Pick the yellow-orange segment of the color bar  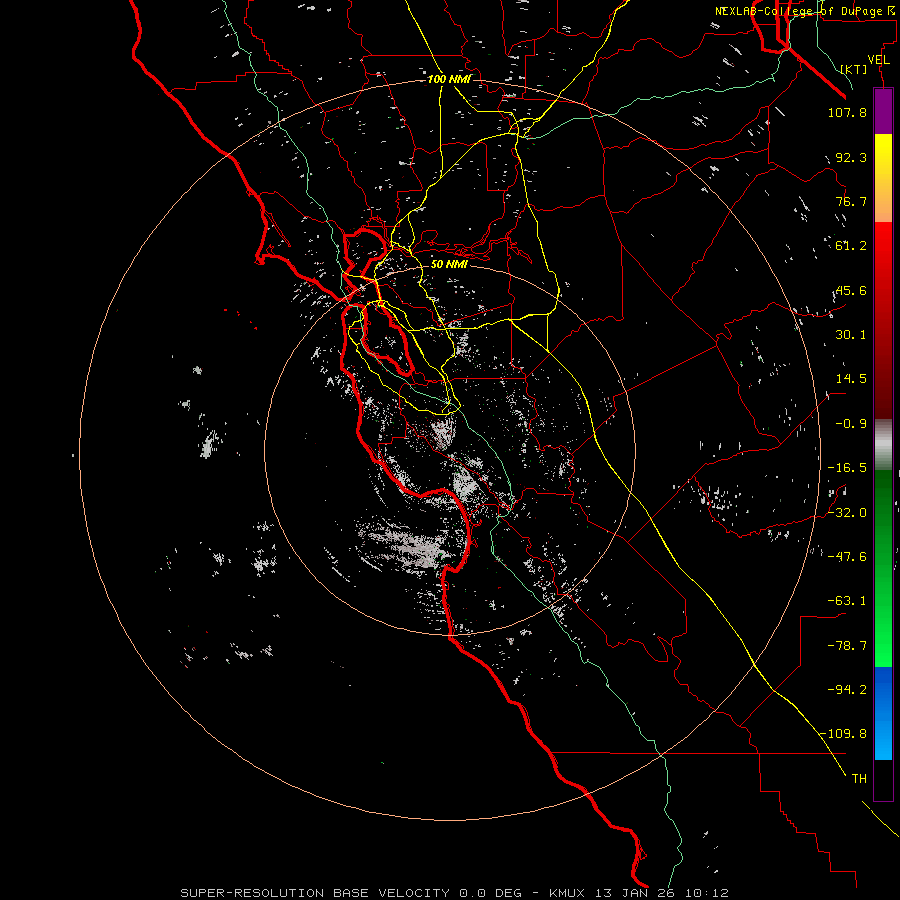tap(883, 178)
